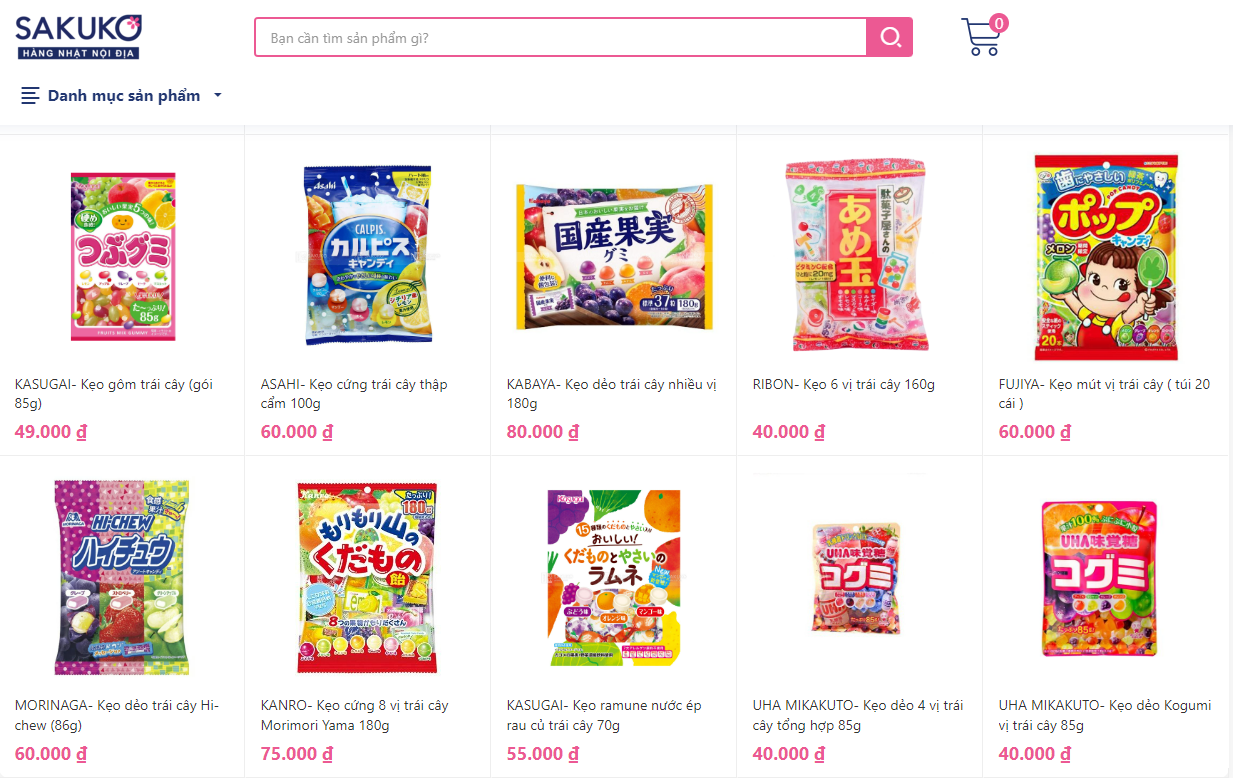Focus the product search input field
Screen dimensions: 1233x778
(x=560, y=38)
